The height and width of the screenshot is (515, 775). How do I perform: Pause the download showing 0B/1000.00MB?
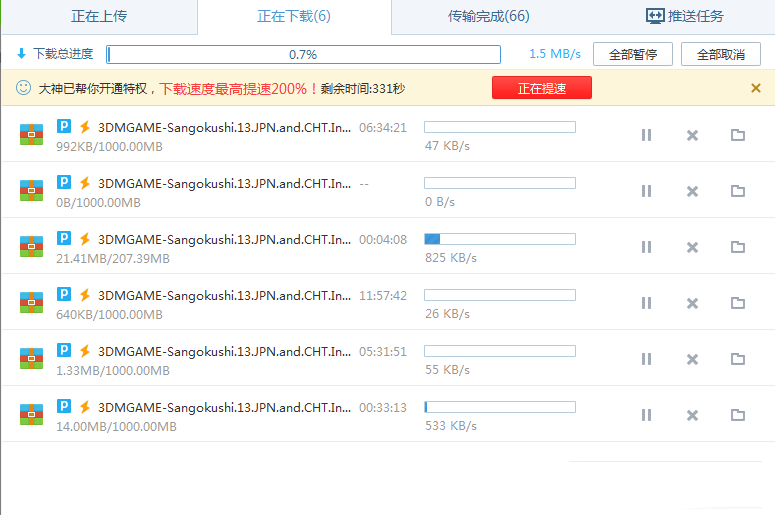click(646, 191)
